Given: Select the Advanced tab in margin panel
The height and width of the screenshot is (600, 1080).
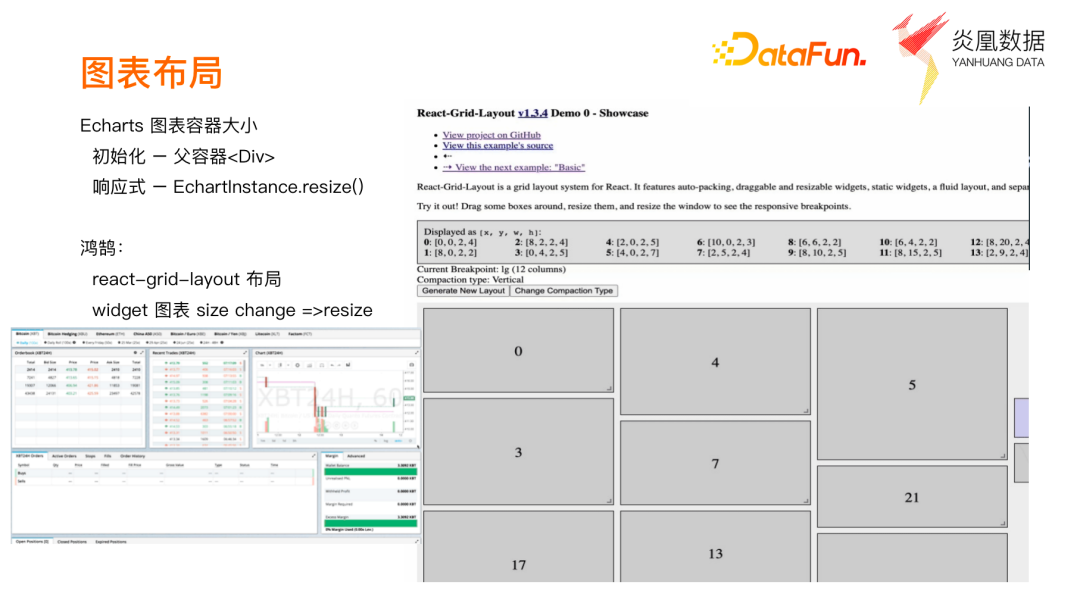Looking at the screenshot, I should click(x=356, y=456).
